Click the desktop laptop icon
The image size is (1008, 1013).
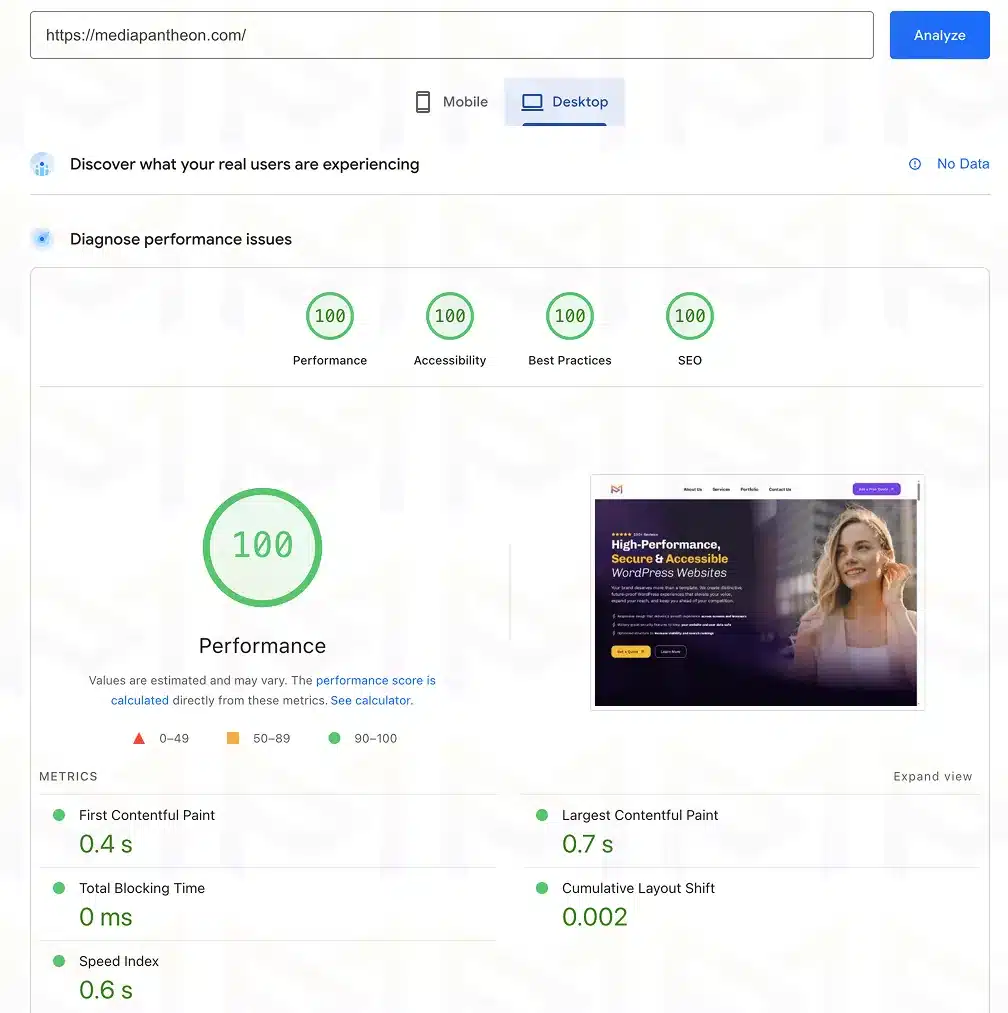click(x=532, y=102)
